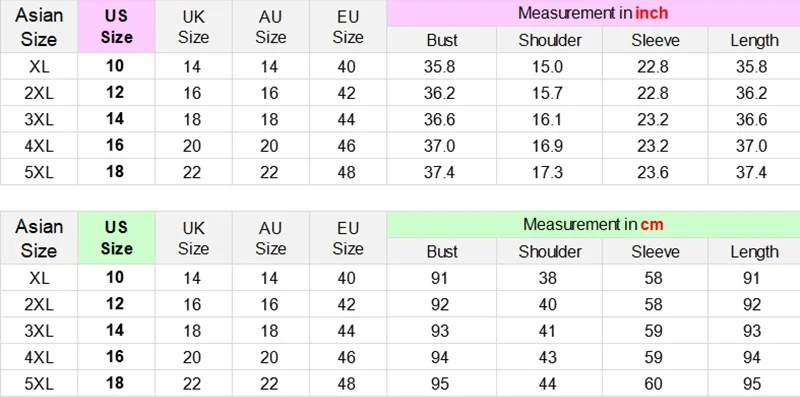Select bust value 36.6 for 3XL
Screen dimensions: 800x397
tap(439, 119)
